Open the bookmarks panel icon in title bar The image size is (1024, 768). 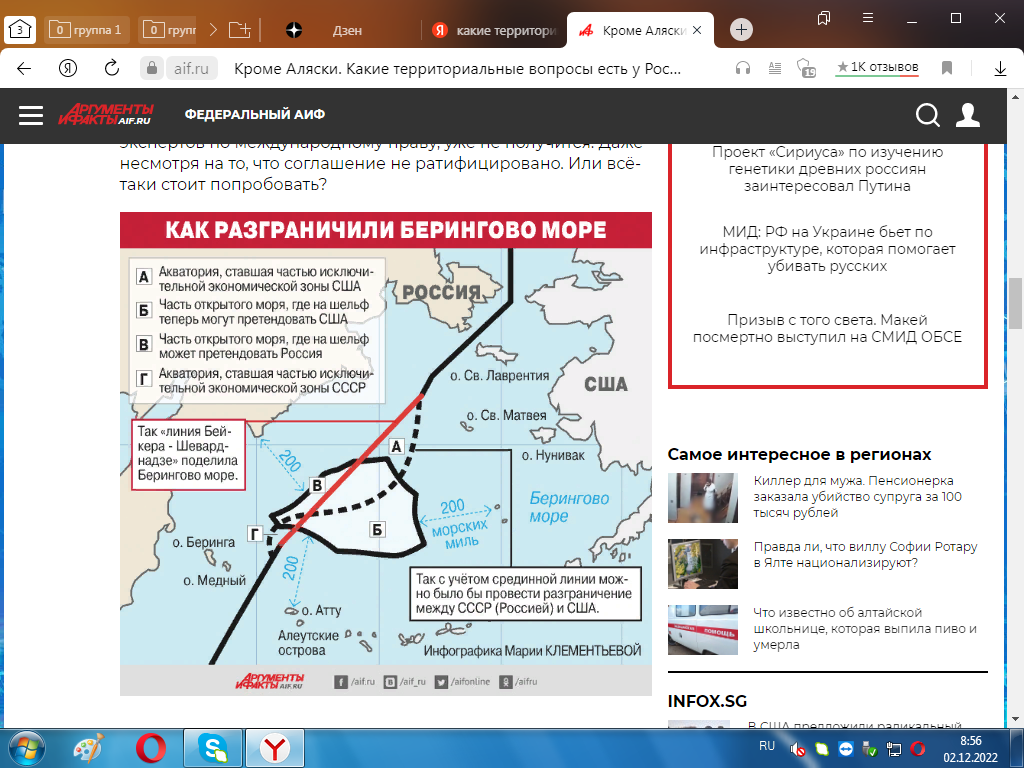coord(824,18)
